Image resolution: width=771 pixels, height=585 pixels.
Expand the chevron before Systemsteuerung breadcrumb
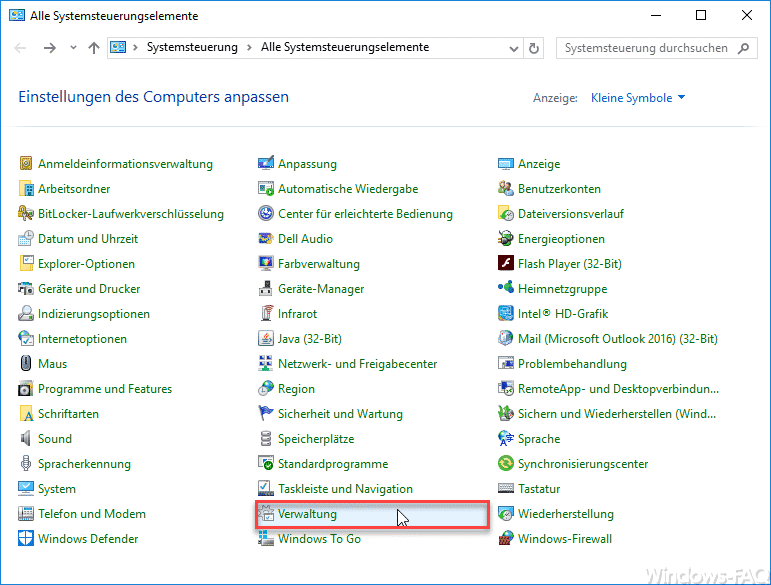tap(135, 47)
